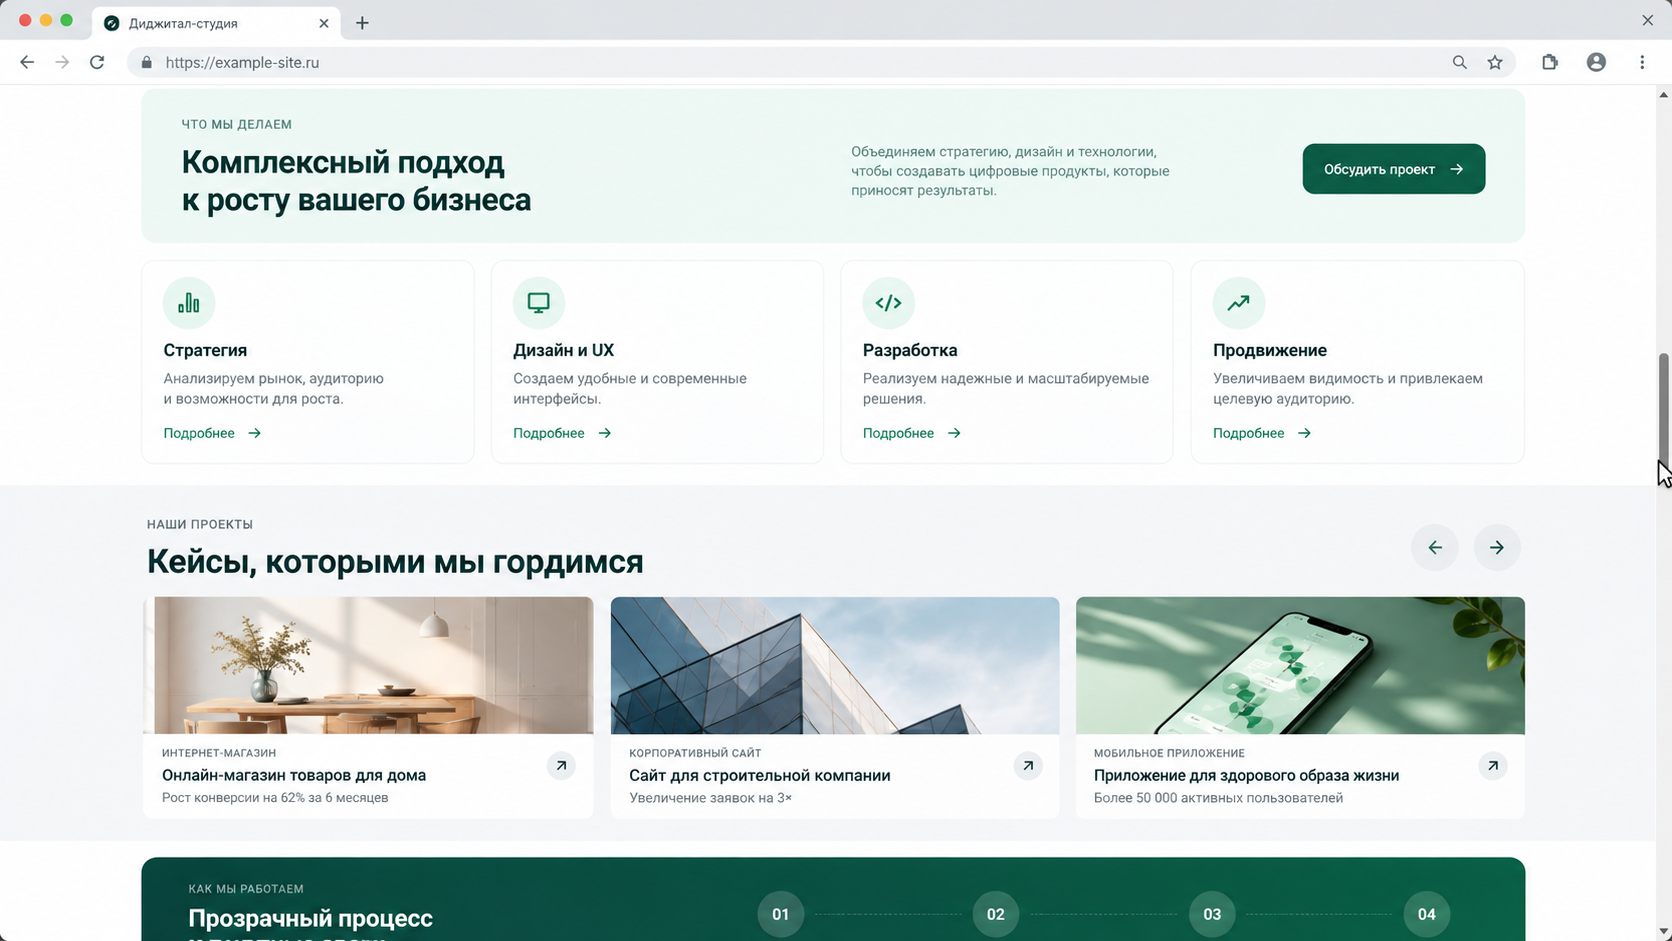Open the Сайт для строительной компании arrow icon

pos(1028,766)
